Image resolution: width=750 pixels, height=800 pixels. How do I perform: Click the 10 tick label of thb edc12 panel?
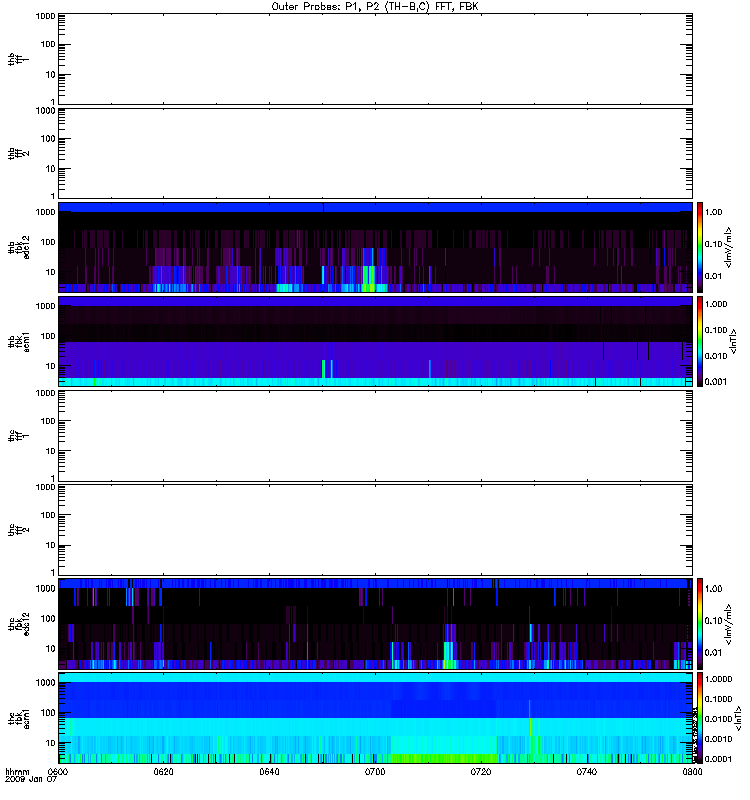coord(51,272)
